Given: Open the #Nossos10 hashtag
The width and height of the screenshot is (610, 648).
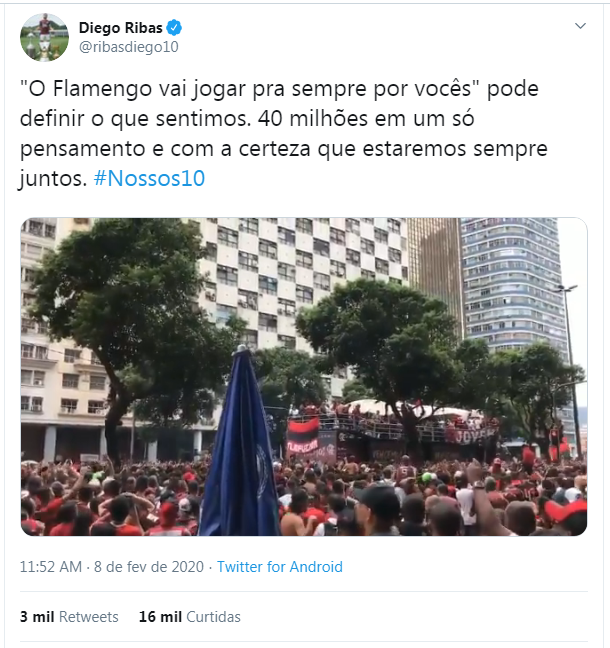Looking at the screenshot, I should pos(149,179).
